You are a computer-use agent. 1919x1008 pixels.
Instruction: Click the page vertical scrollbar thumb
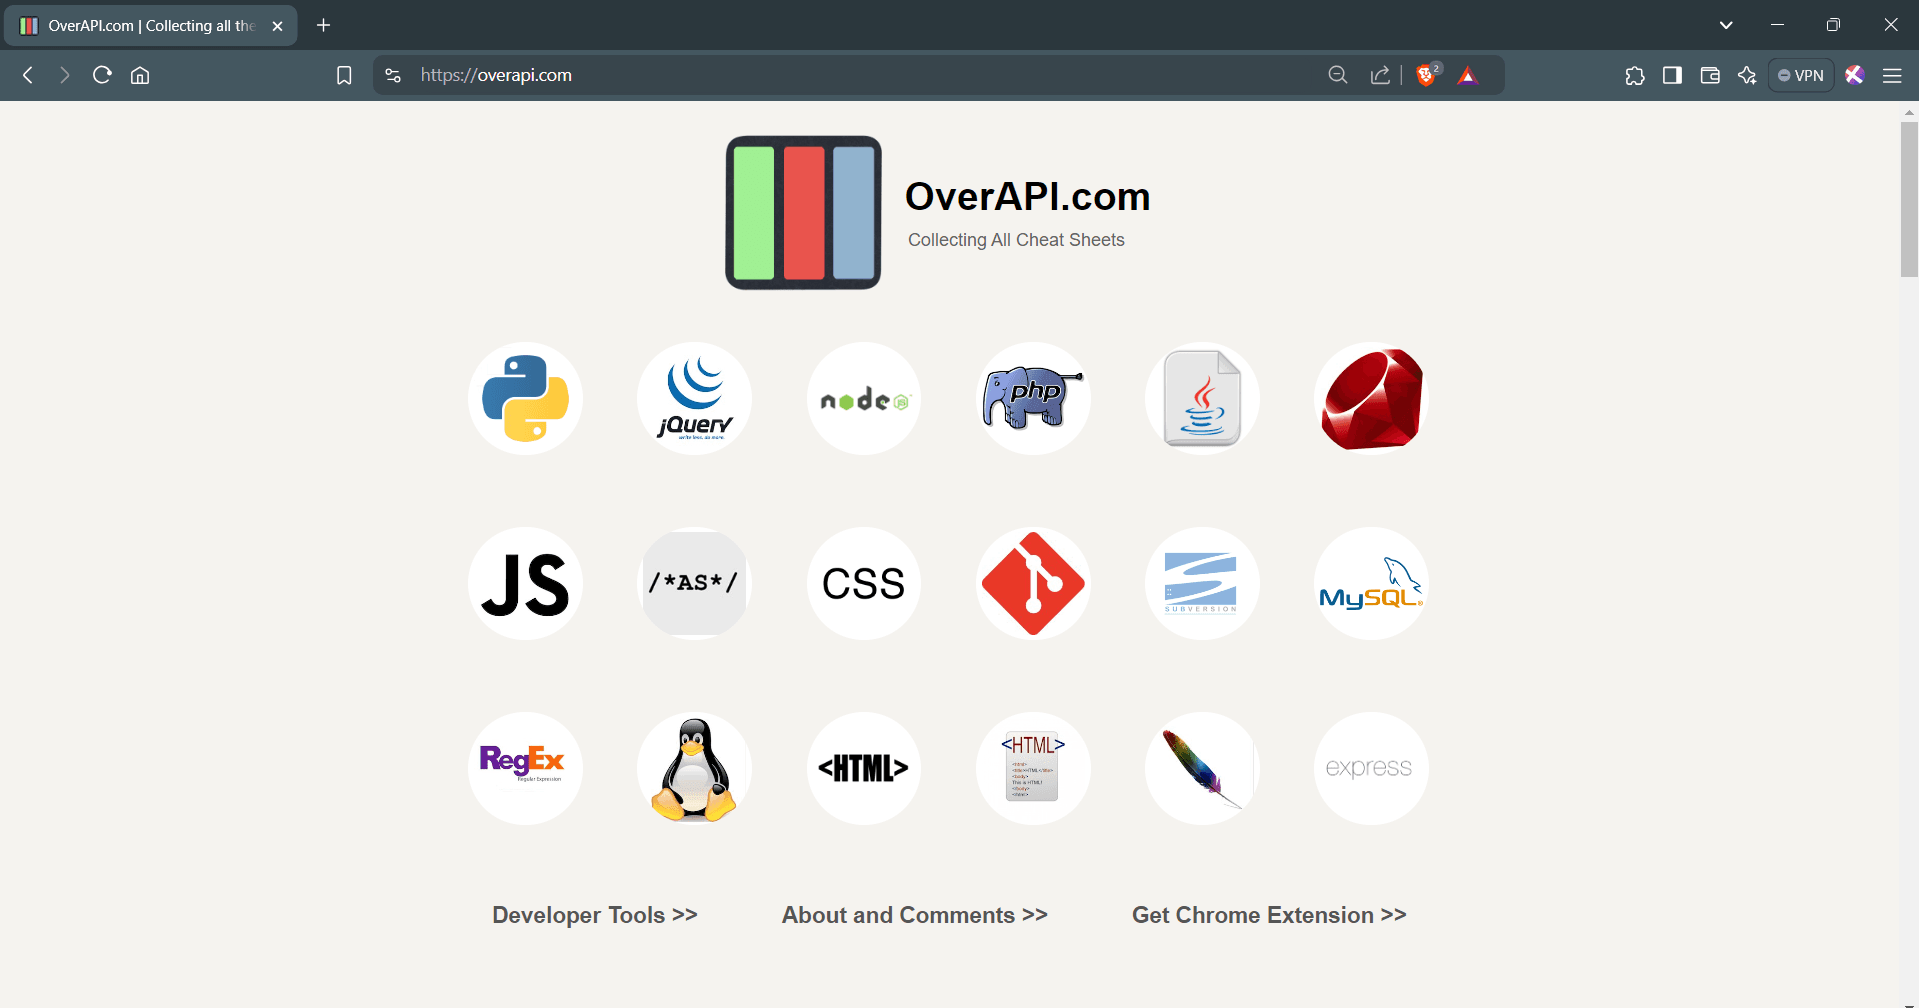click(1909, 199)
